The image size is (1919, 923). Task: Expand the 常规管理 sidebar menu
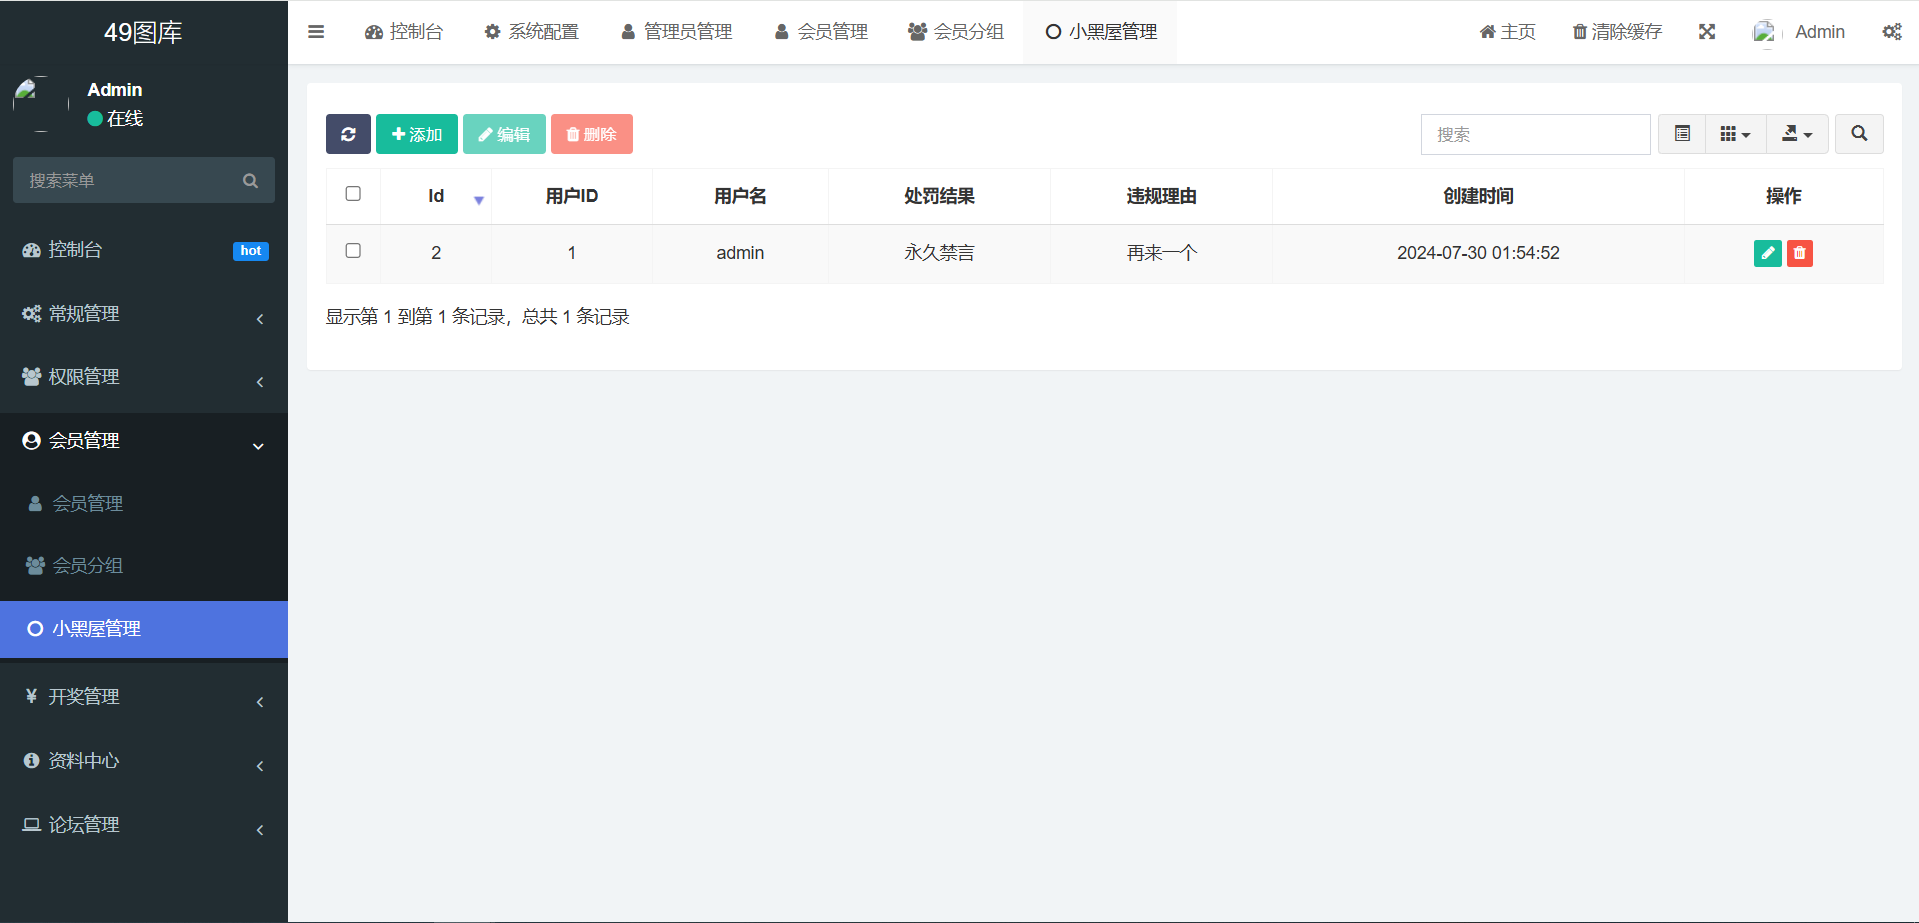click(x=144, y=314)
